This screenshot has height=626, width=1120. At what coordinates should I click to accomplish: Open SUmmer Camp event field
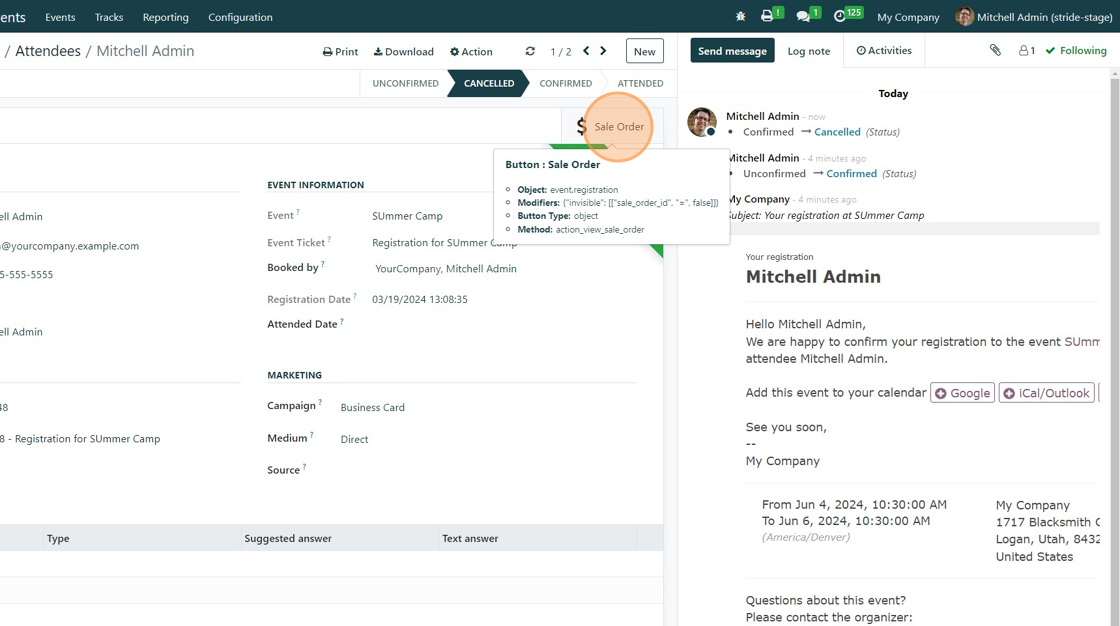pos(407,216)
